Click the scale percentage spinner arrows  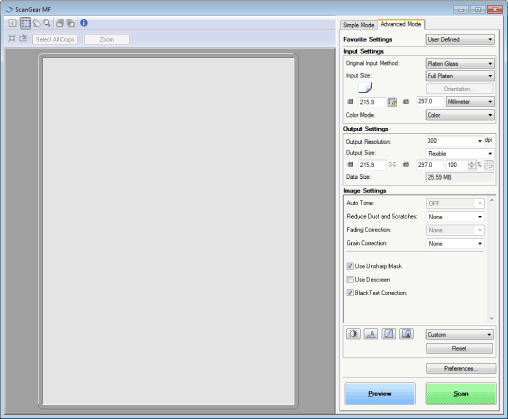pyautogui.click(x=471, y=165)
